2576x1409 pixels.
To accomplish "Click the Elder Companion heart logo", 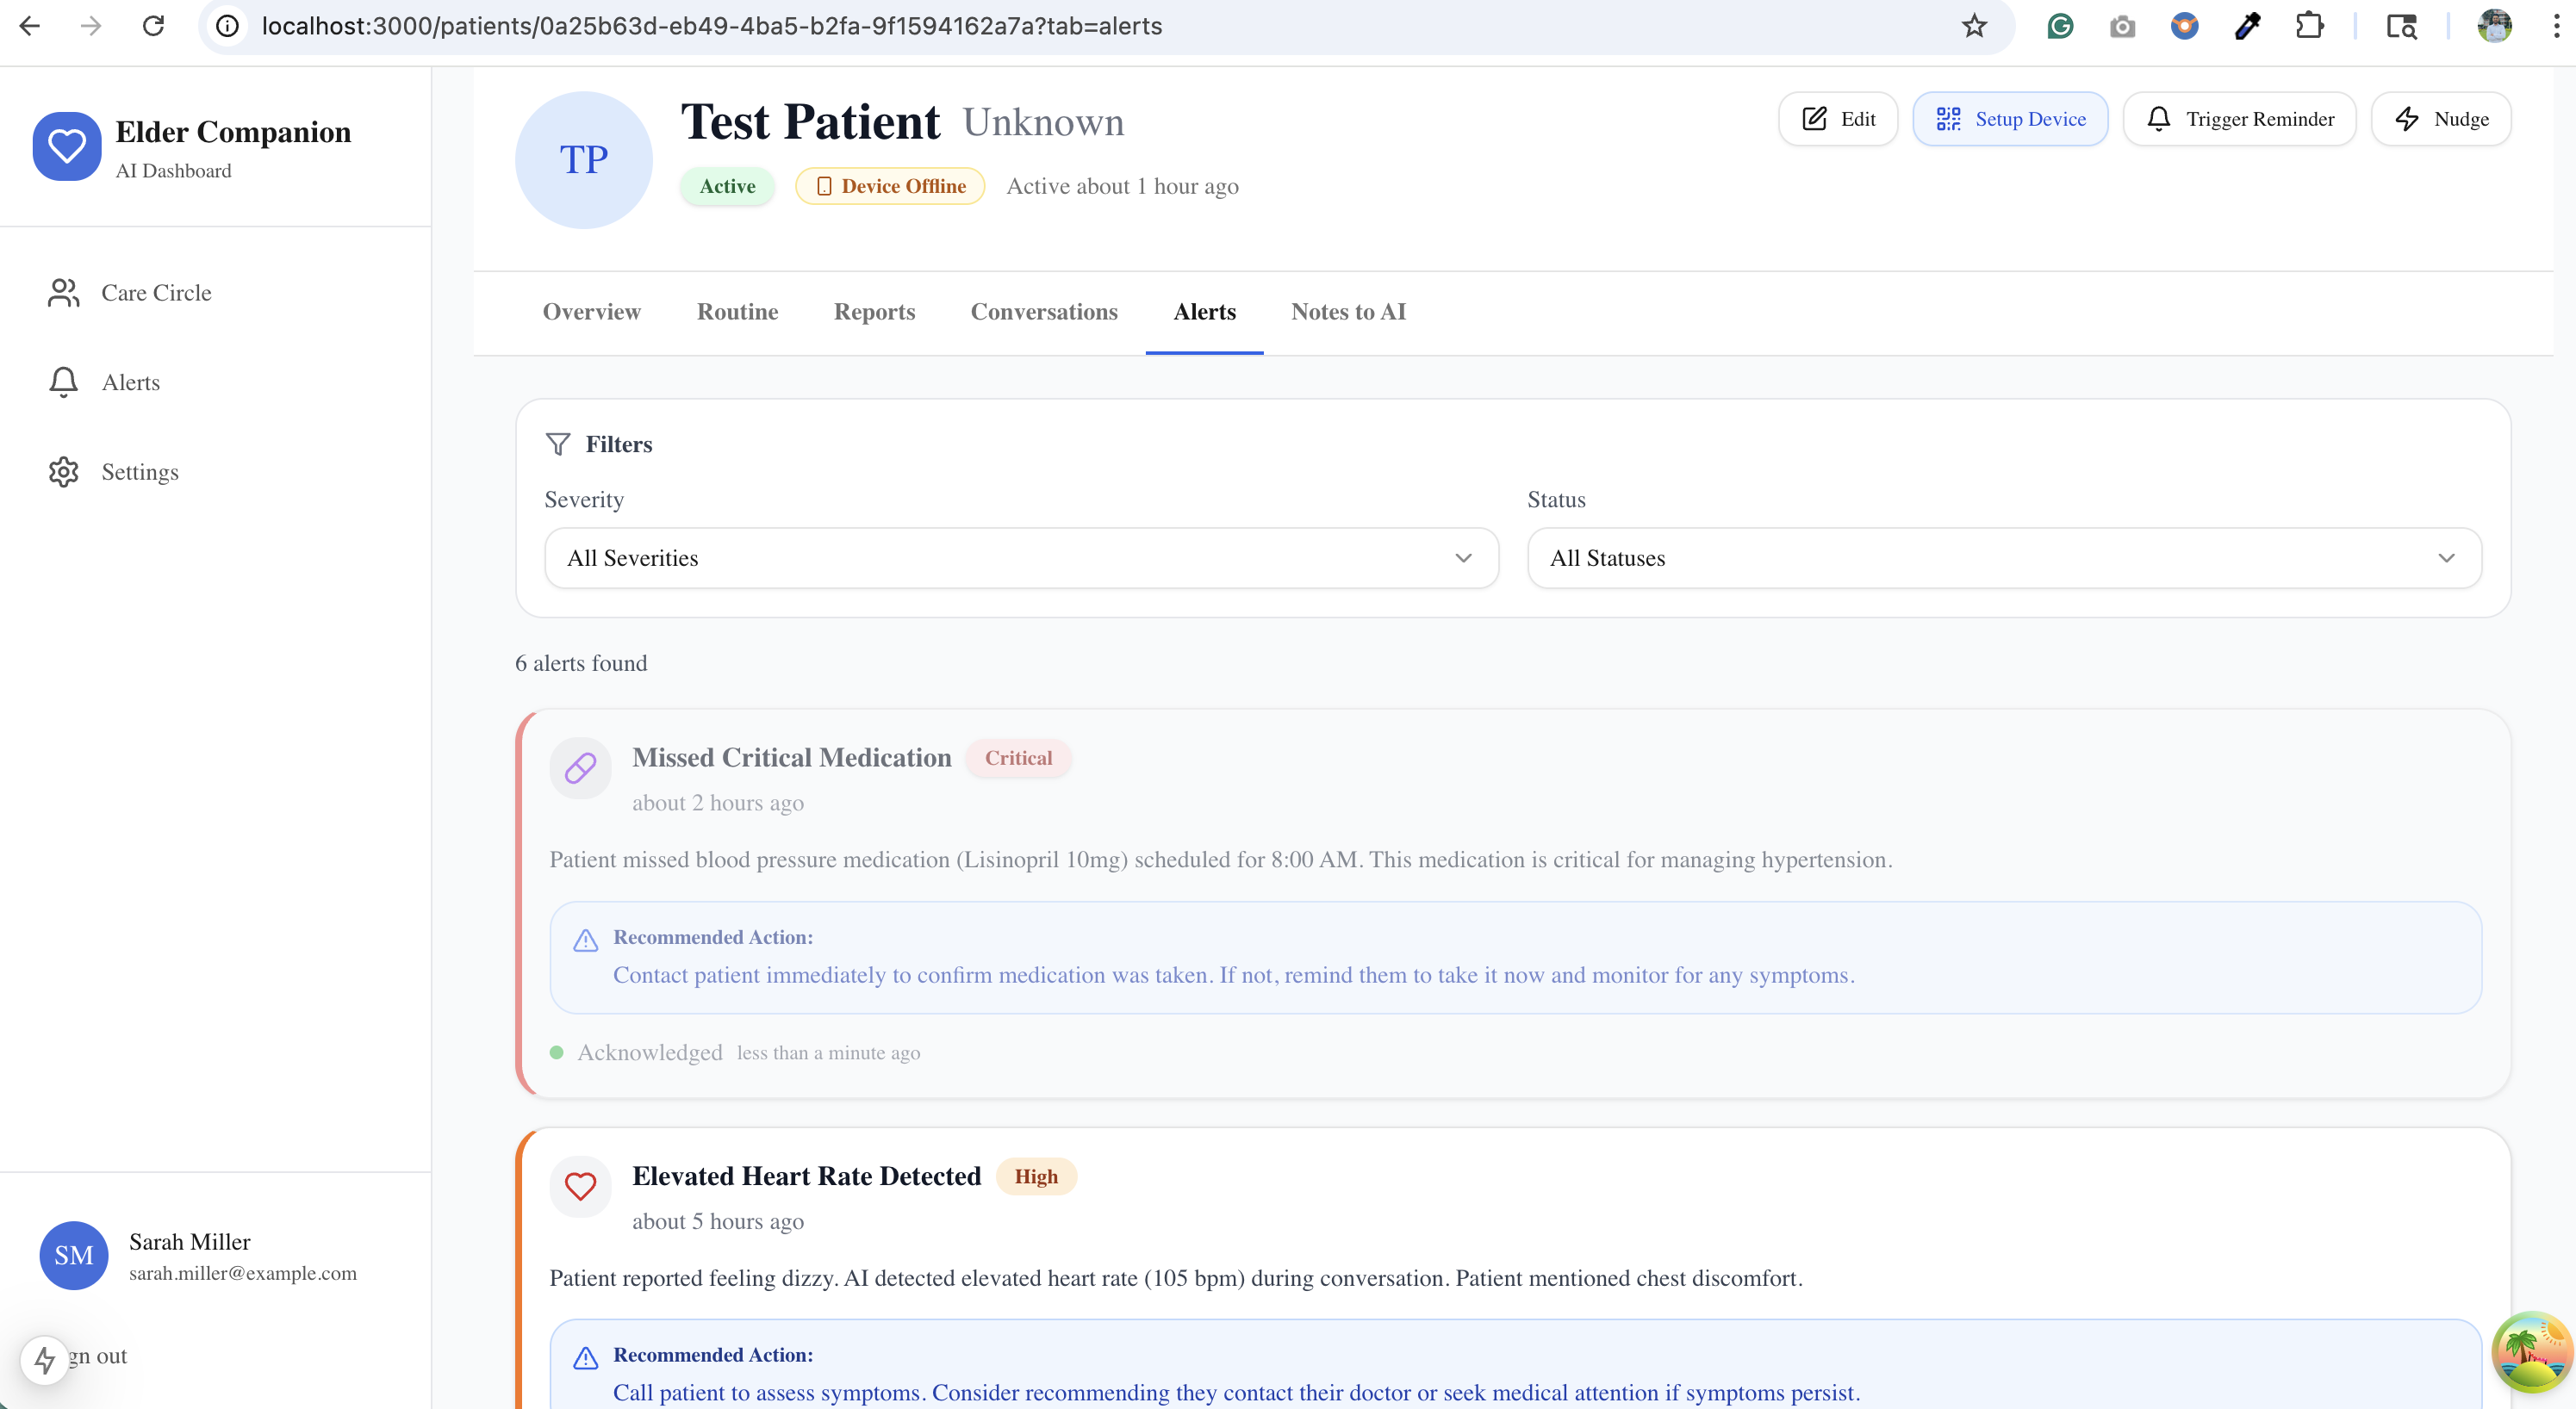I will [x=66, y=146].
